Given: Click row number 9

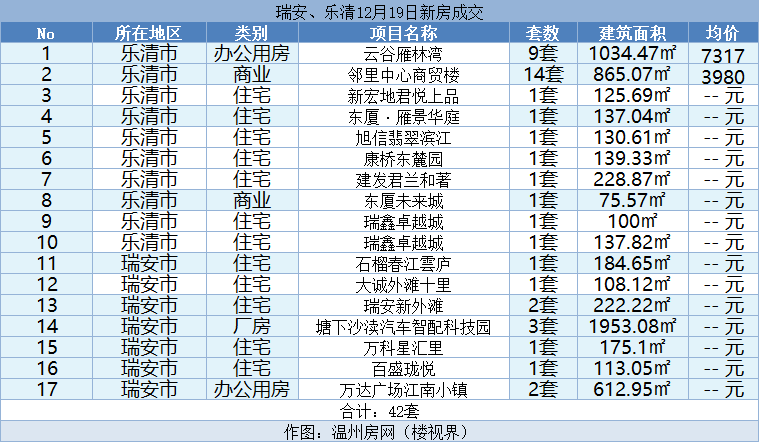Looking at the screenshot, I should tap(46, 221).
